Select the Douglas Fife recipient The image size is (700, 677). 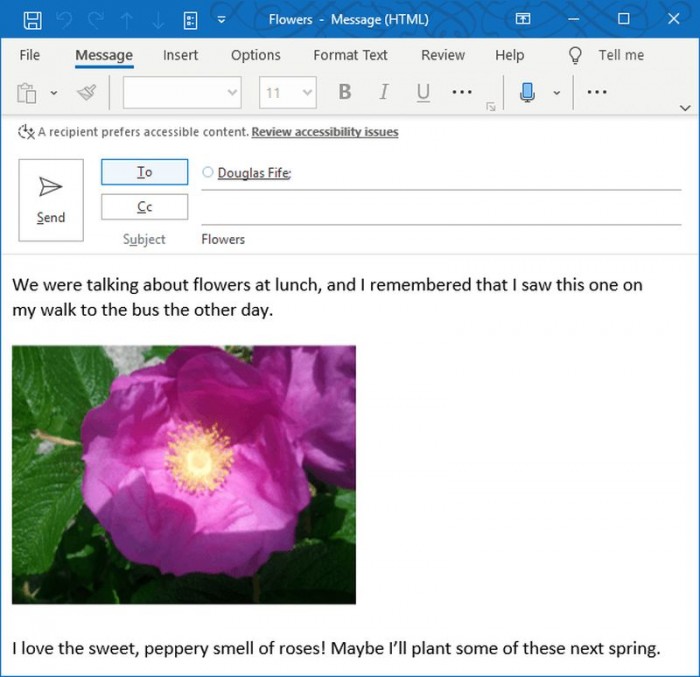[254, 173]
